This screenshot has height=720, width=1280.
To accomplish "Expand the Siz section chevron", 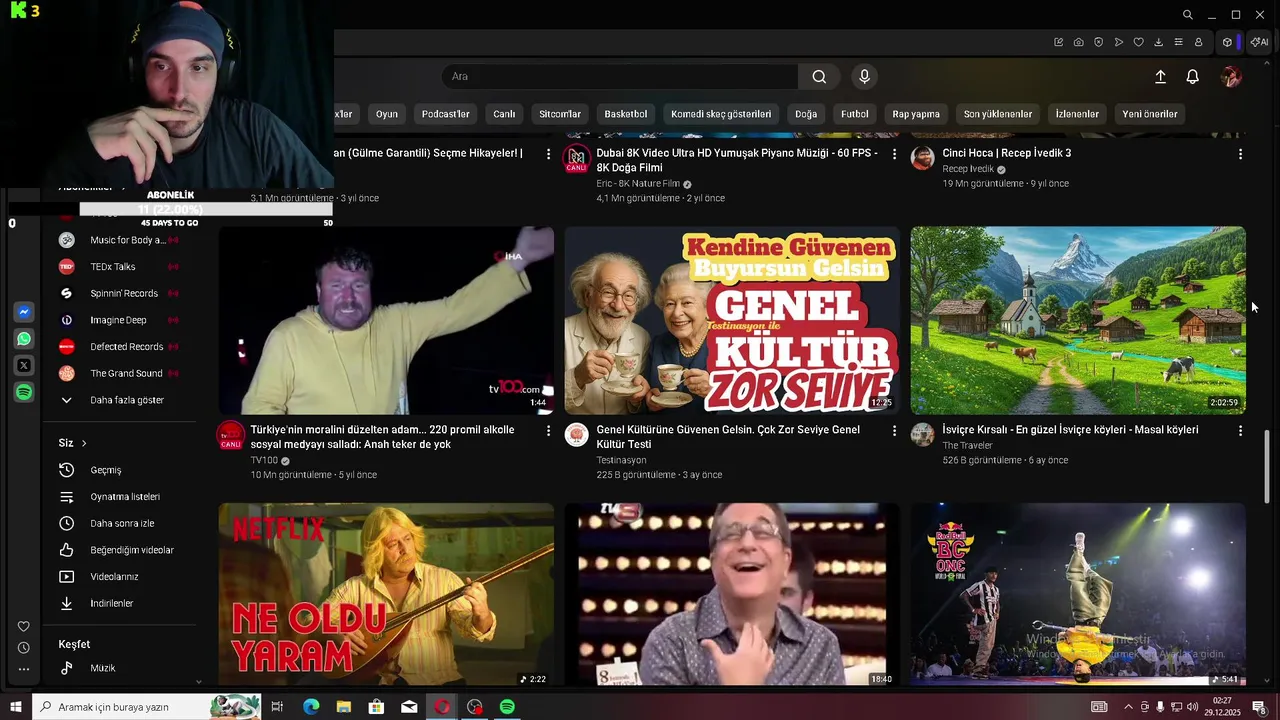I will pyautogui.click(x=84, y=443).
